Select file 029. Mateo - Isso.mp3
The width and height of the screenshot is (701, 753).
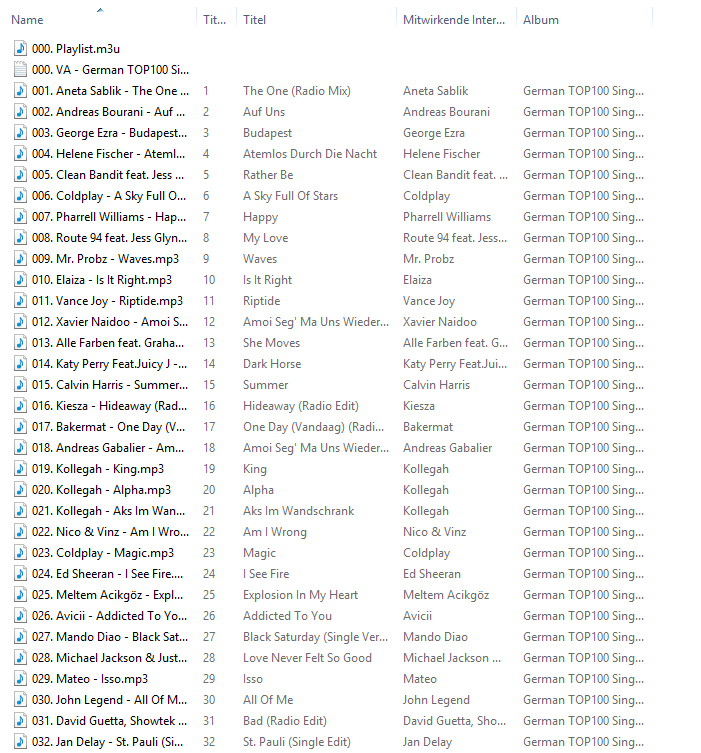click(x=90, y=679)
